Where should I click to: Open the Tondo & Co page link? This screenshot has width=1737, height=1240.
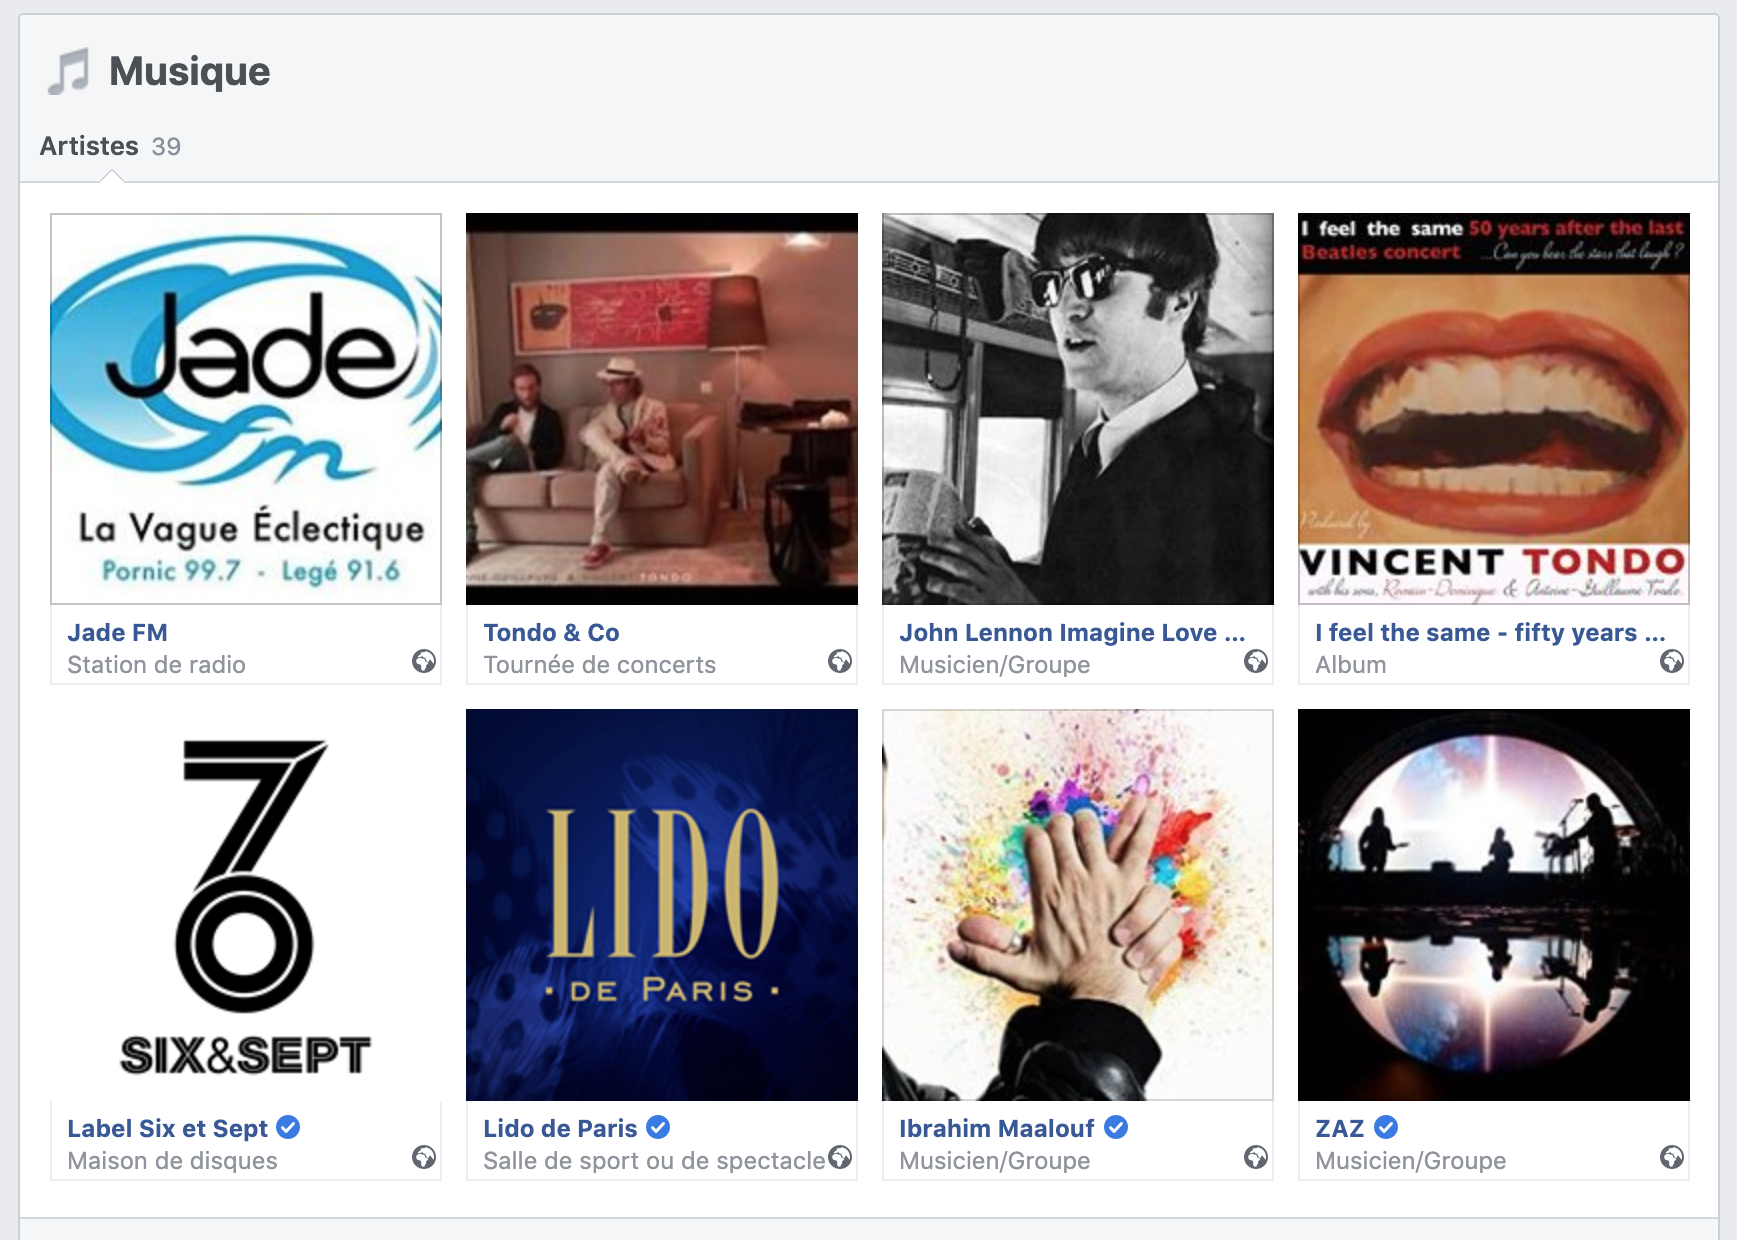(x=551, y=633)
